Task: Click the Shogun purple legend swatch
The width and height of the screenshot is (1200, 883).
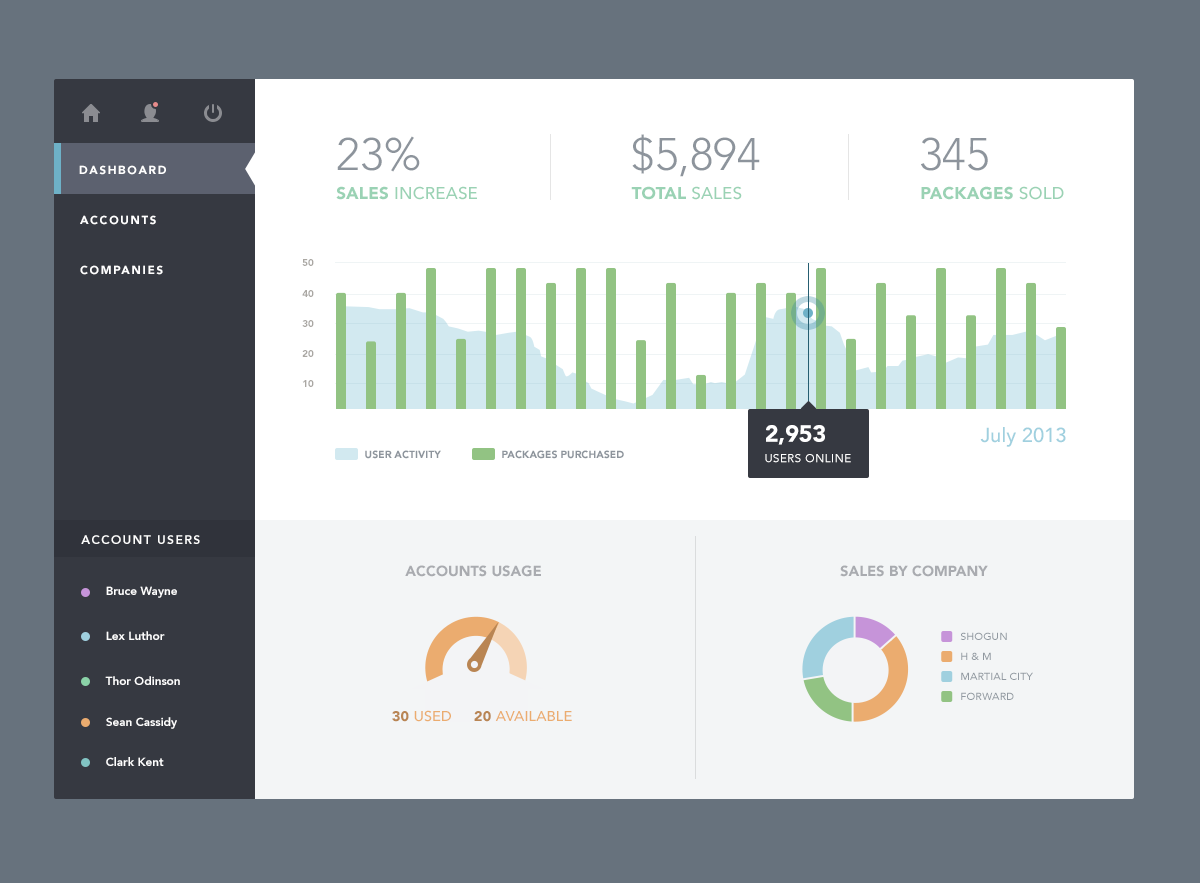Action: click(x=947, y=636)
